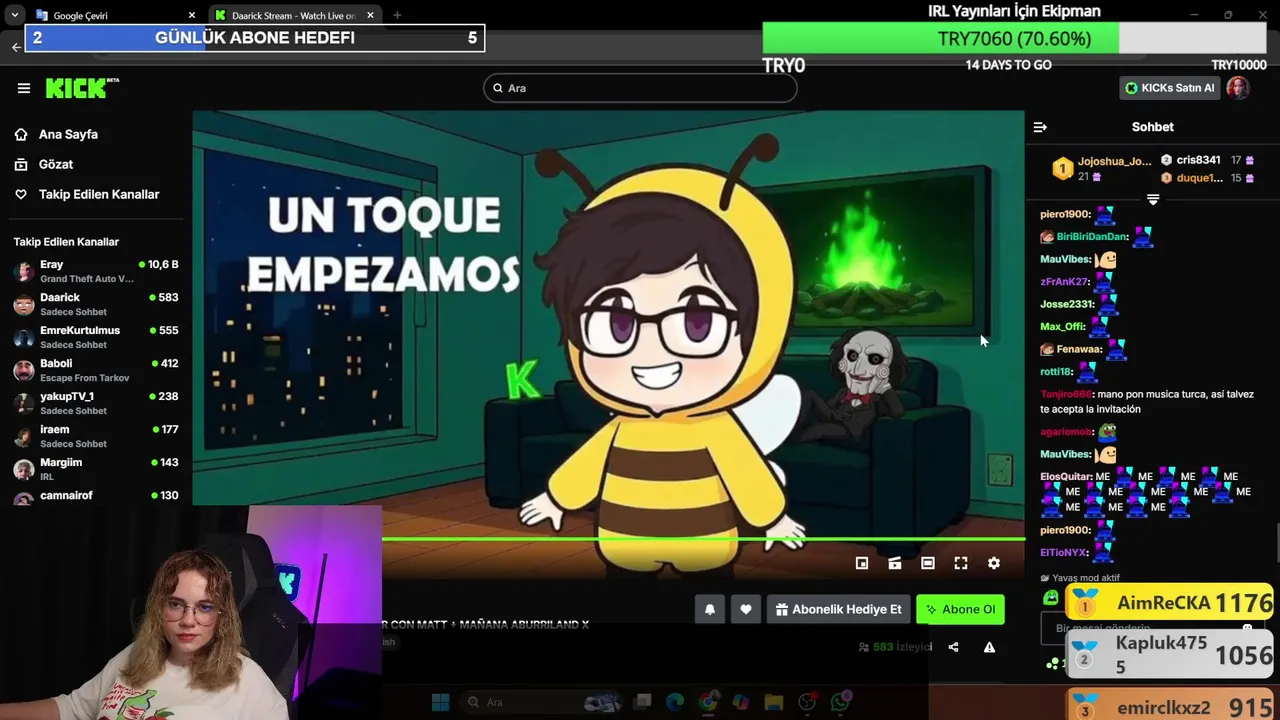Click Abonelik Hediye Et button
The width and height of the screenshot is (1280, 720).
[x=838, y=609]
